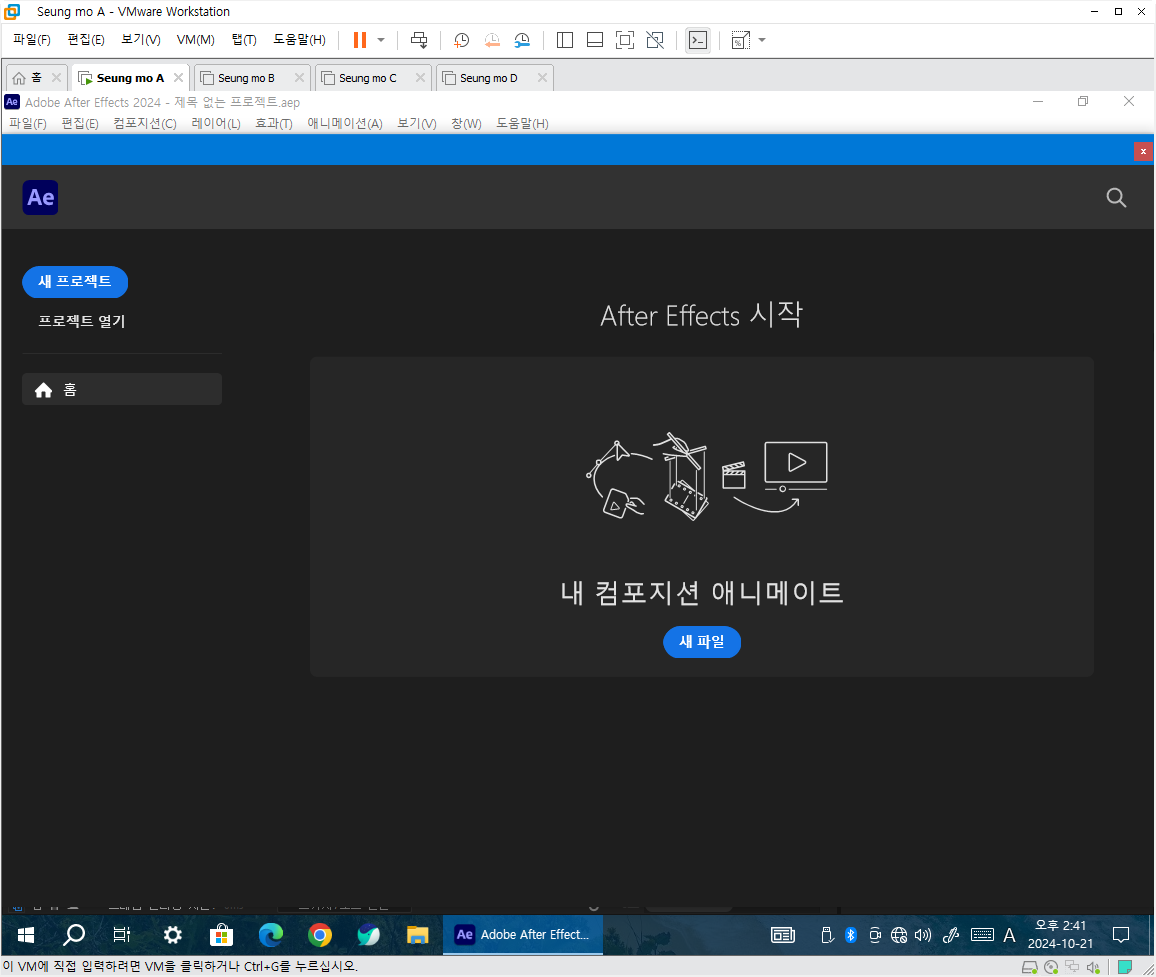Open After Effects 효과(T) menu
The height and width of the screenshot is (977, 1156).
274,123
